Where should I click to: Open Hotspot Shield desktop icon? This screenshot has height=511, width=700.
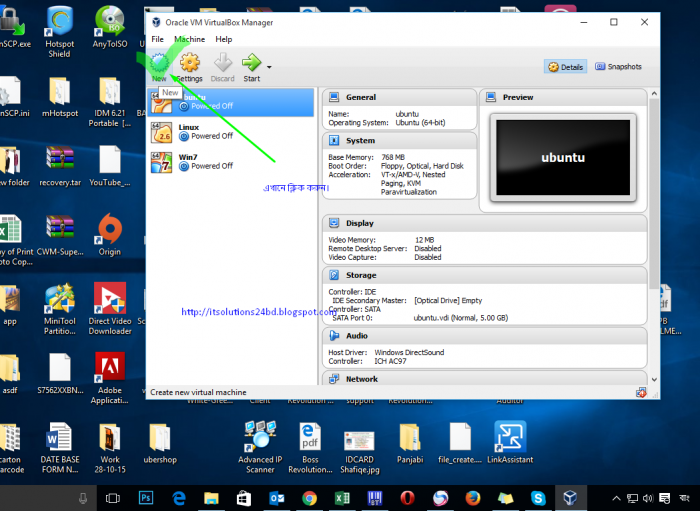[x=59, y=31]
